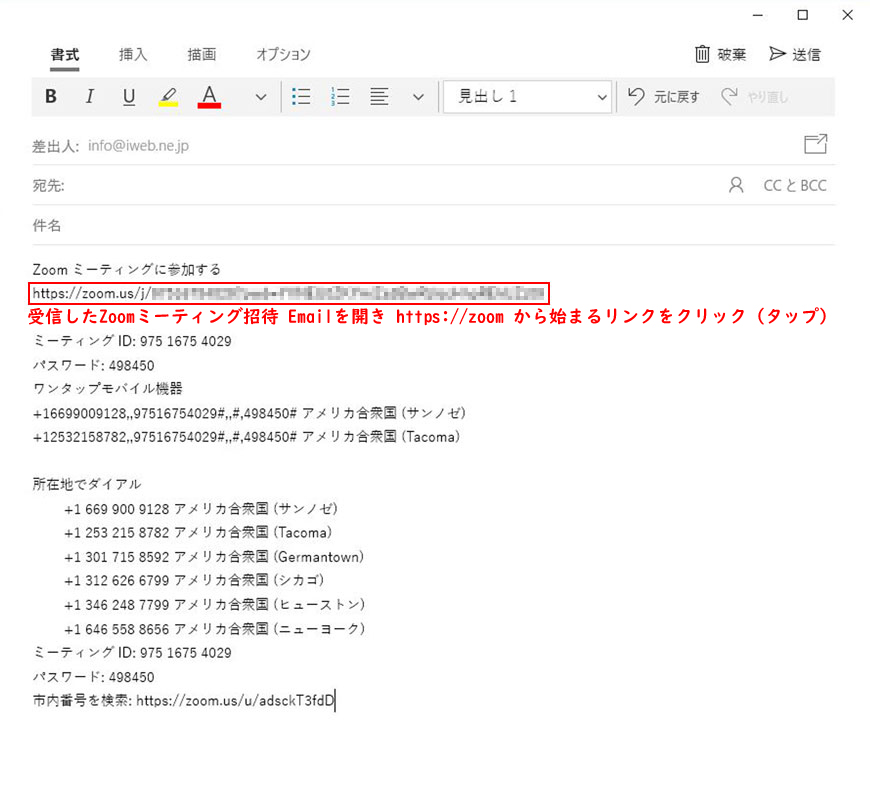Click the heading Zoom ミーティングに参加する
This screenshot has height=800, width=870.
point(127,270)
